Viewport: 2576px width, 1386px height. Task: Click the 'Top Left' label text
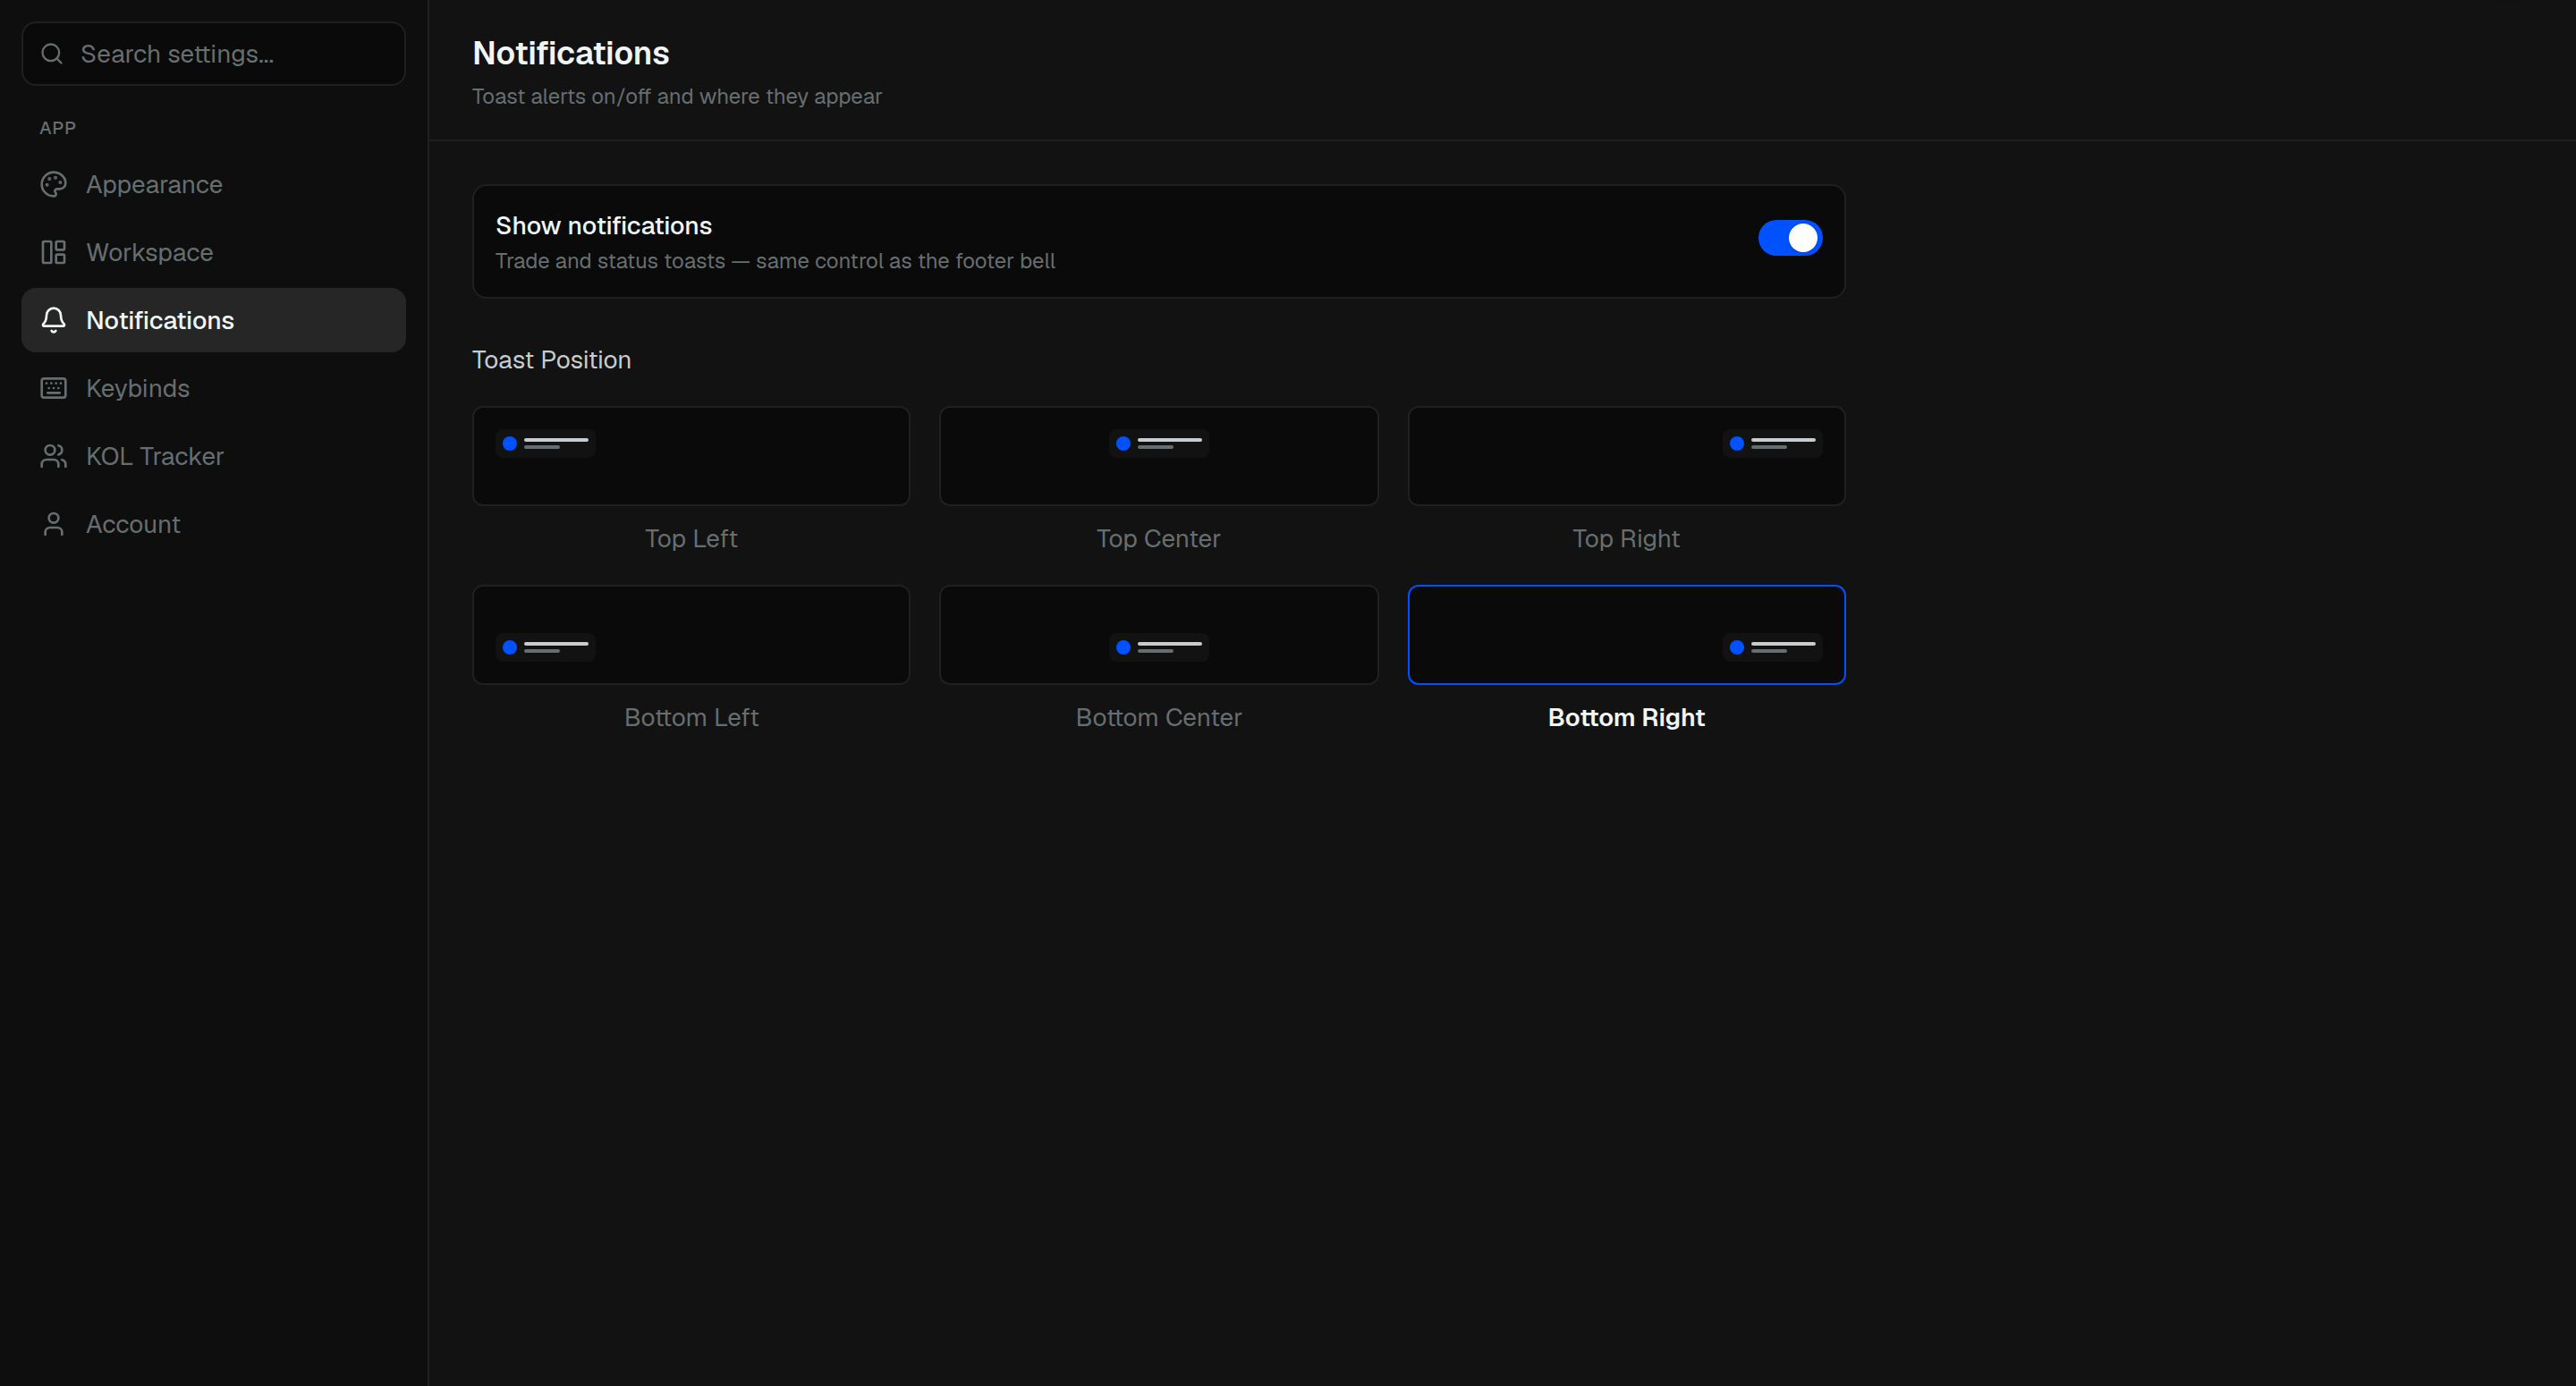point(691,538)
